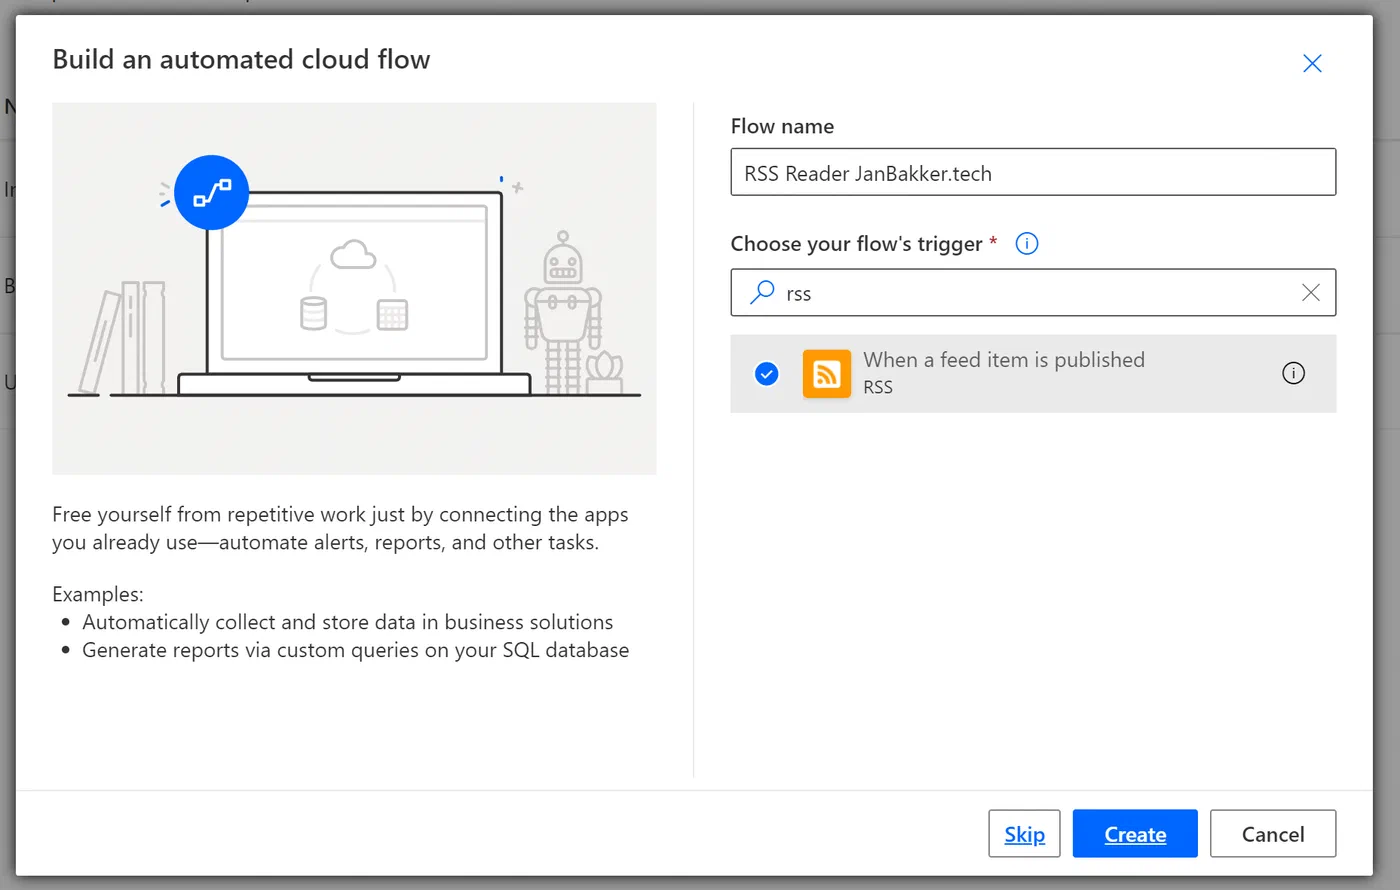This screenshot has width=1400, height=890.
Task: Click 'Choose your flow's trigger' label
Action: point(857,244)
